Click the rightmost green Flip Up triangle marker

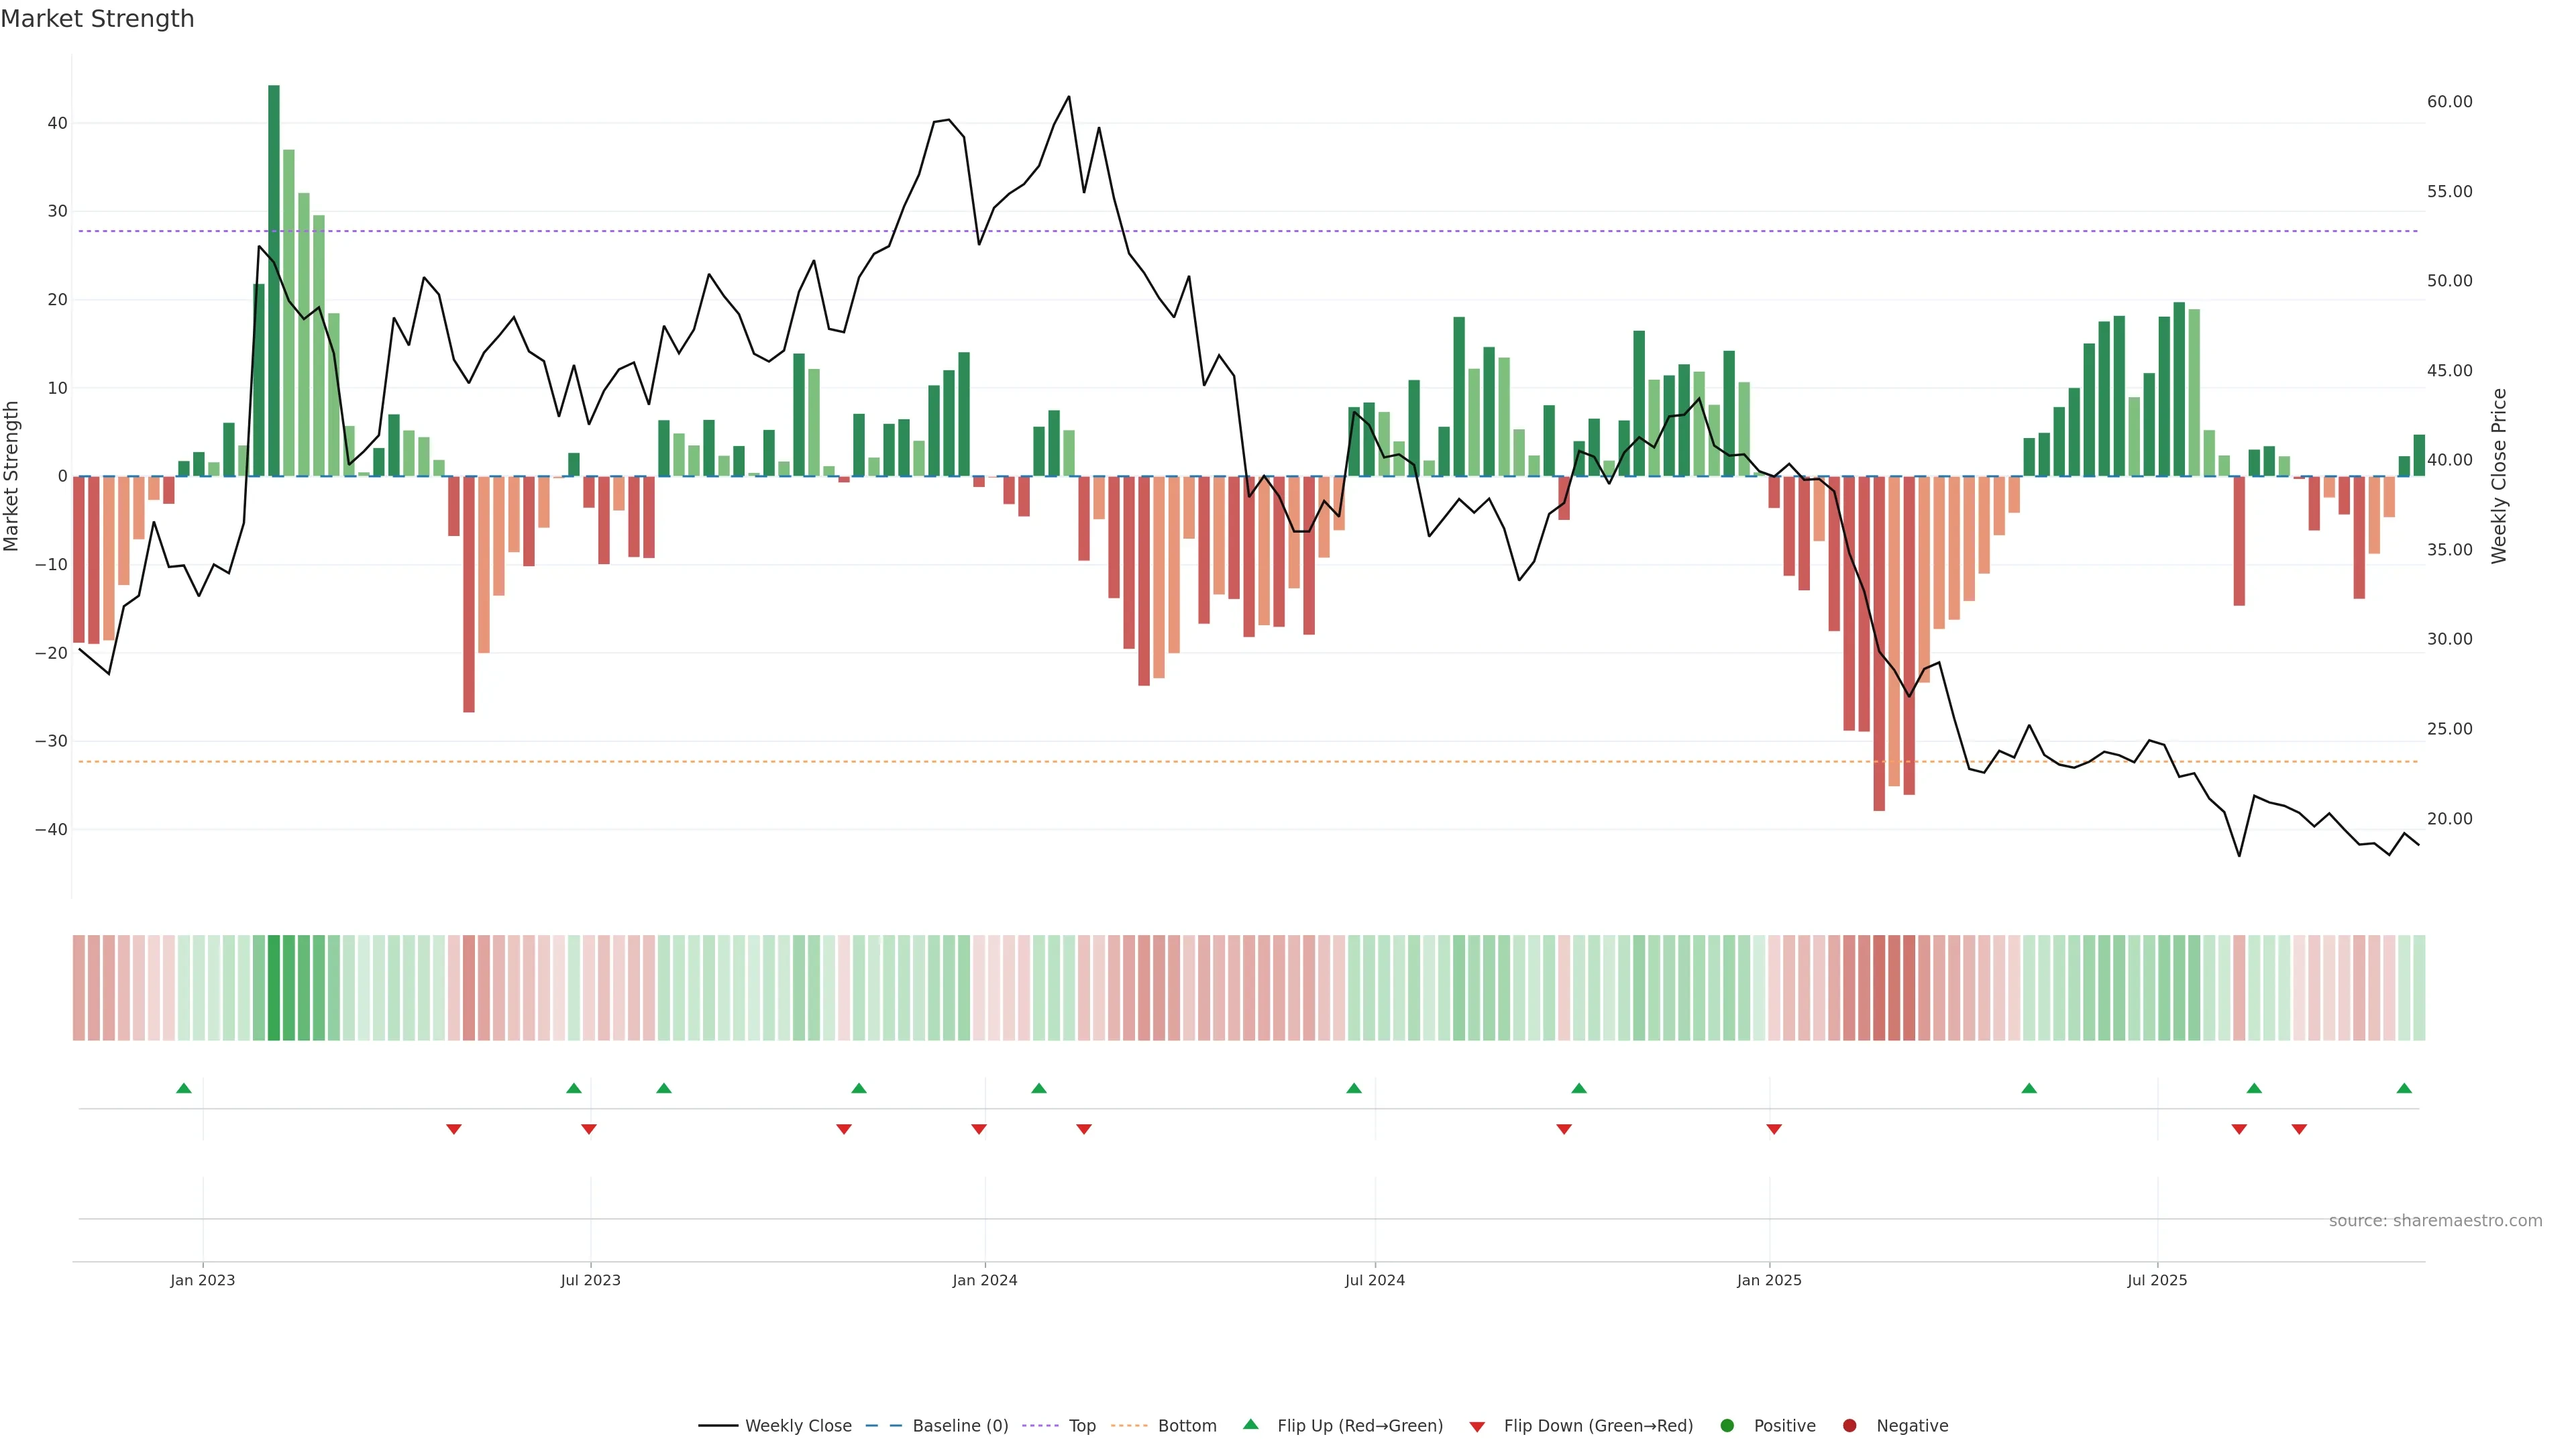click(x=2404, y=1088)
